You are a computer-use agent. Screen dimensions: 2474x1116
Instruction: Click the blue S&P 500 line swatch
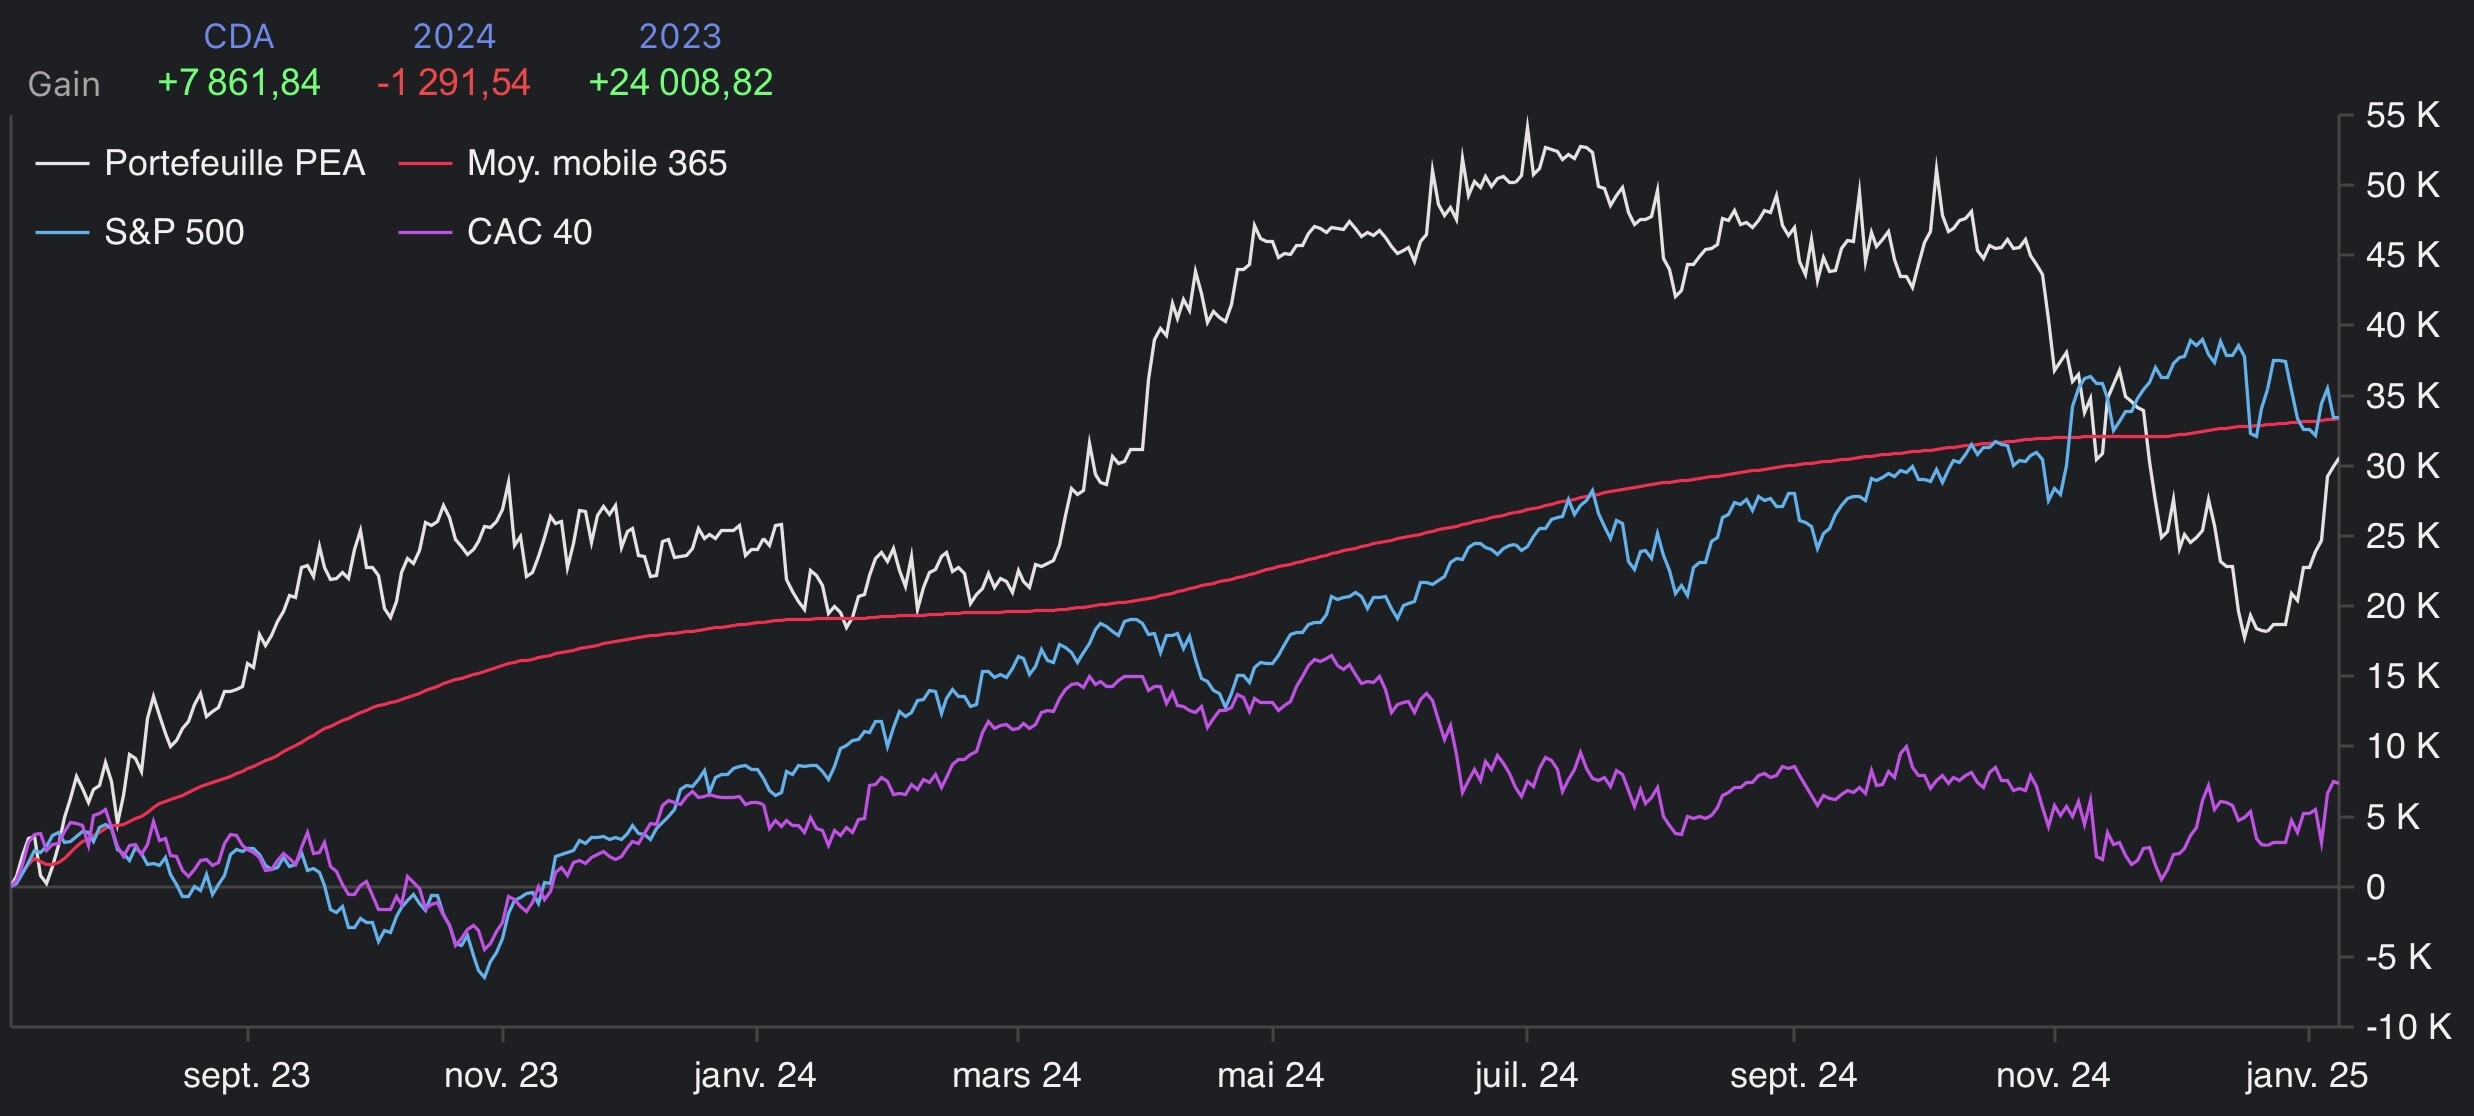(62, 232)
